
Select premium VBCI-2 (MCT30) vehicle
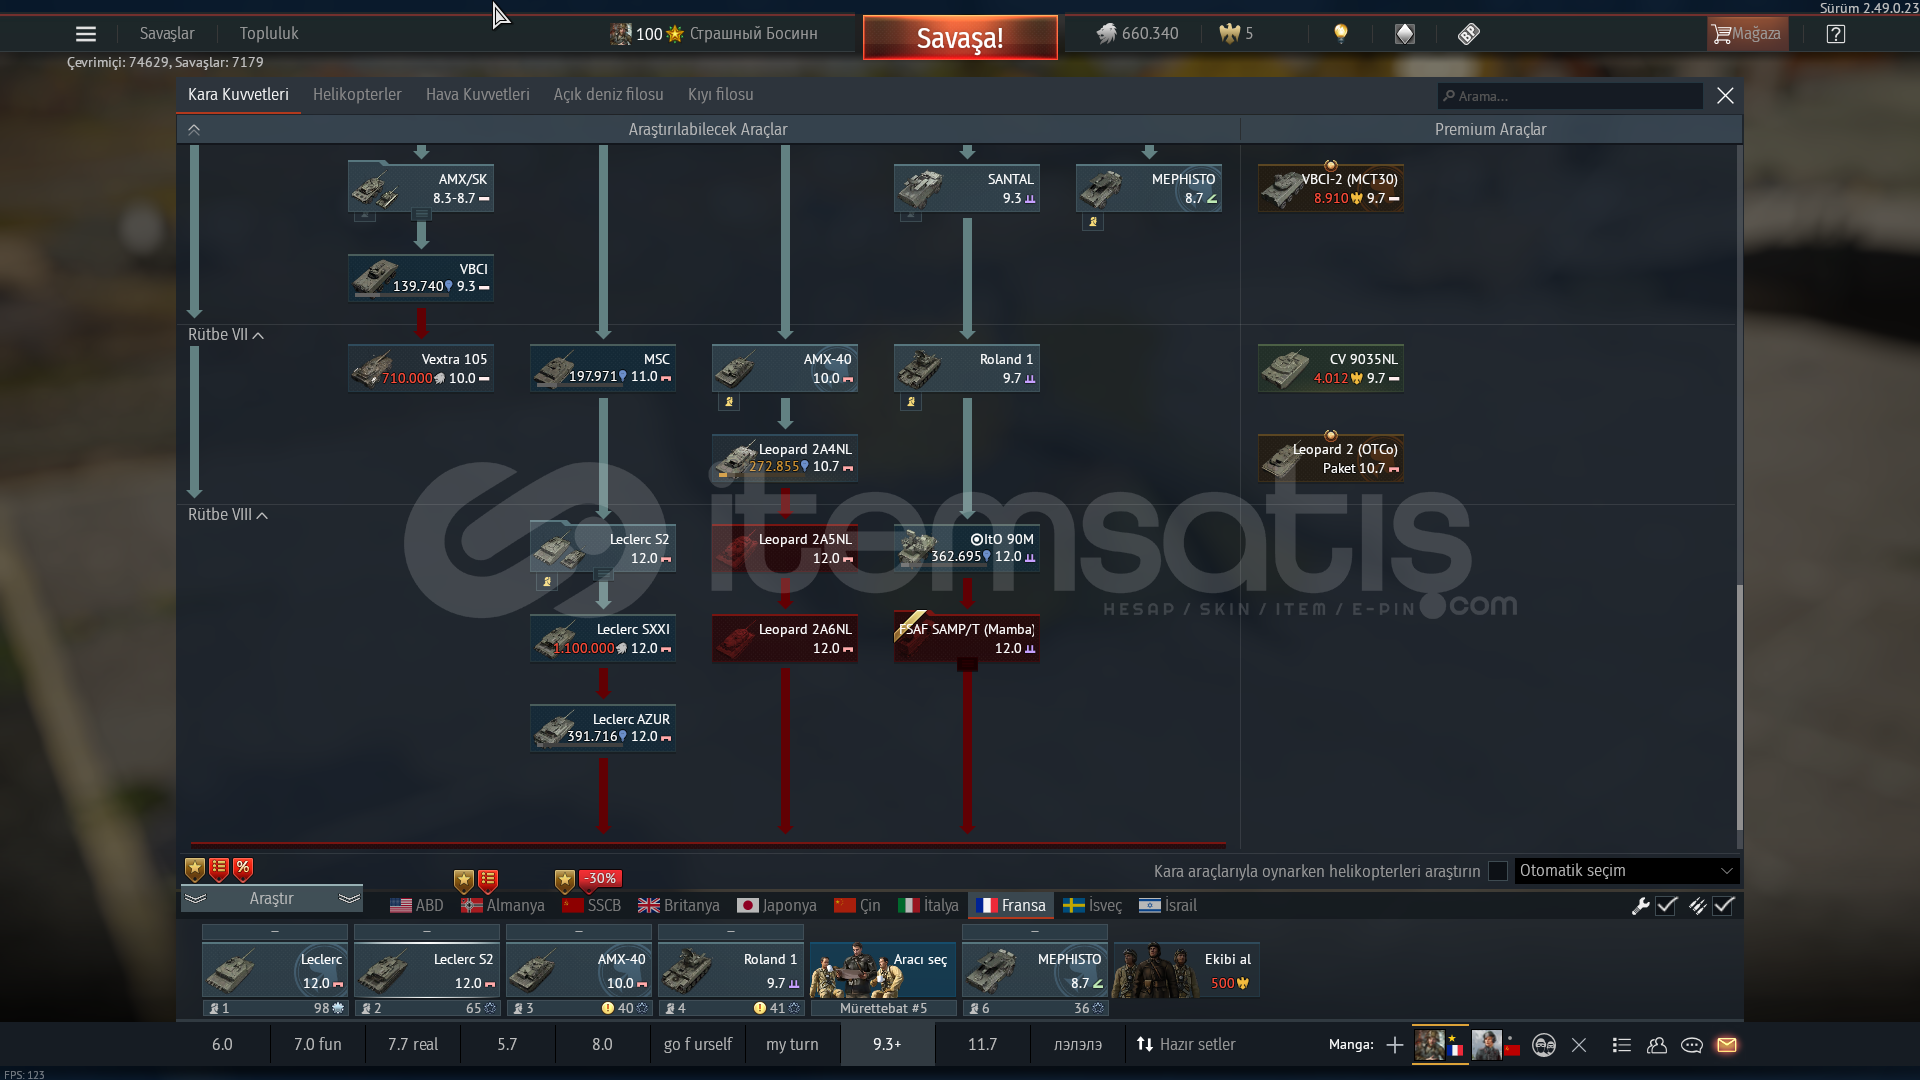pyautogui.click(x=1331, y=188)
